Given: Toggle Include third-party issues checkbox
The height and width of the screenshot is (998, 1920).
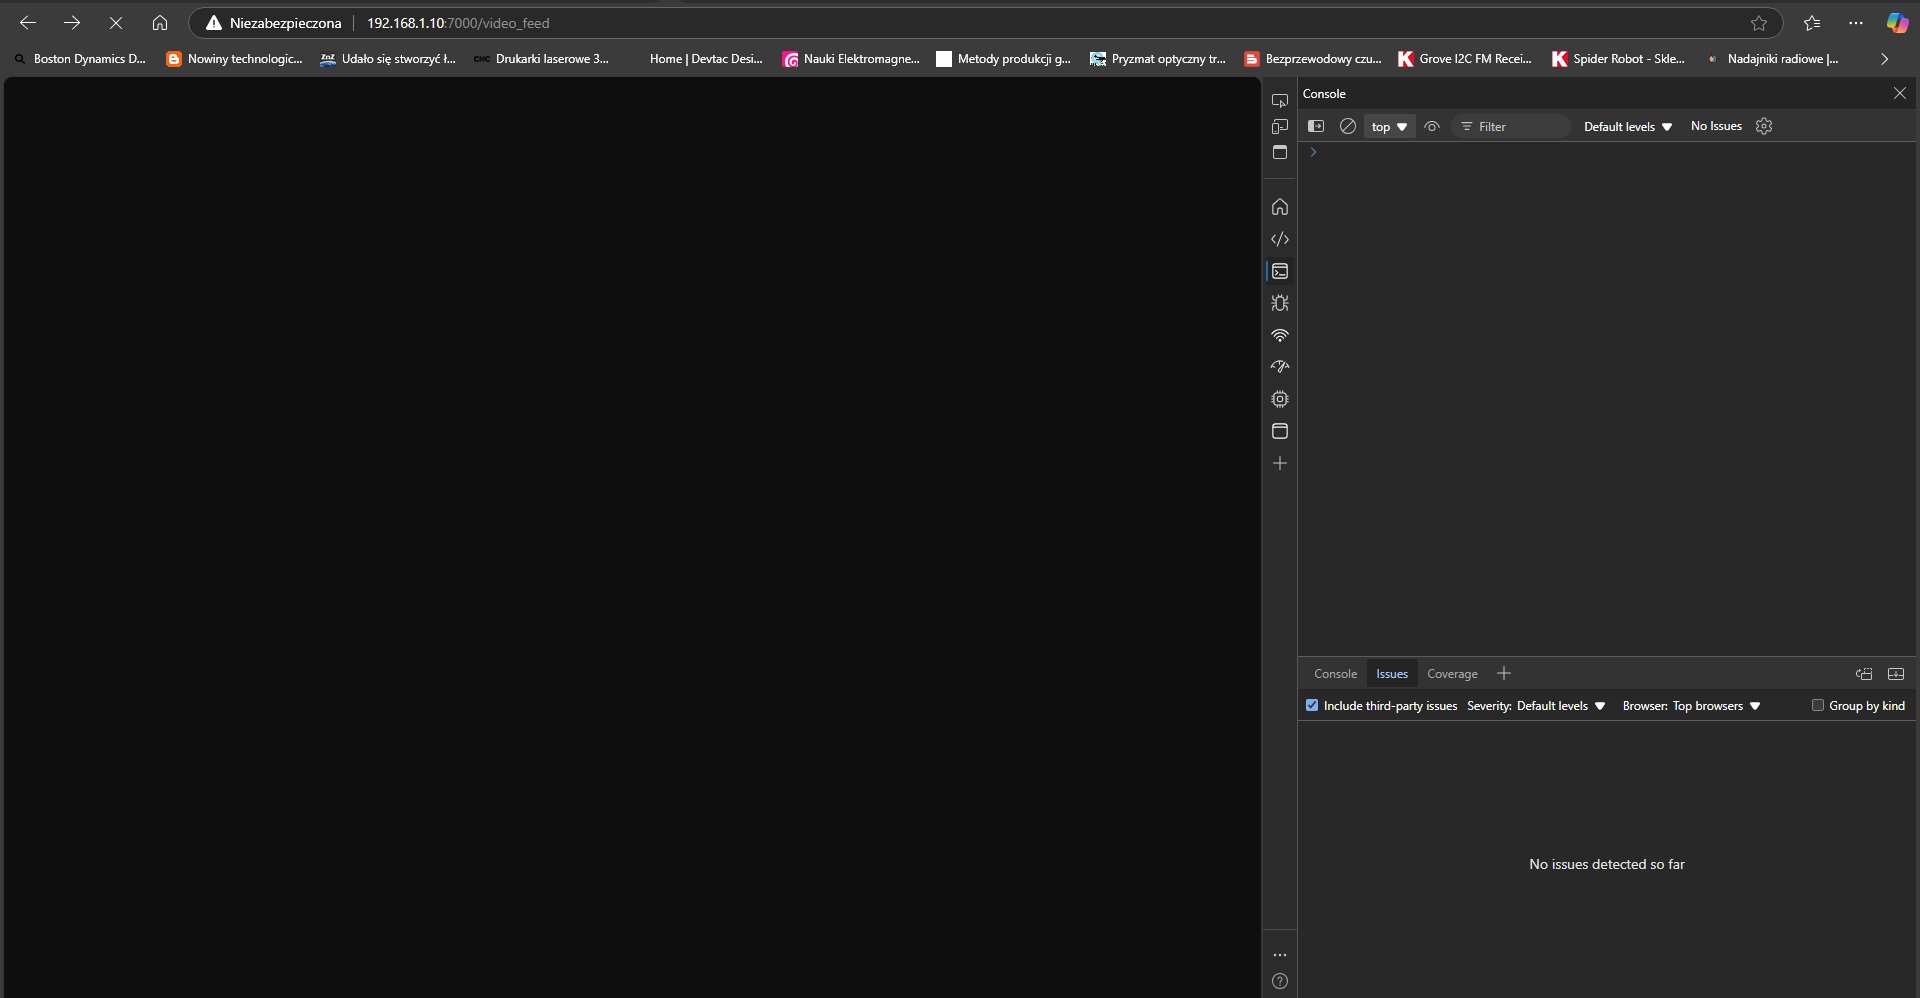Looking at the screenshot, I should [x=1312, y=705].
